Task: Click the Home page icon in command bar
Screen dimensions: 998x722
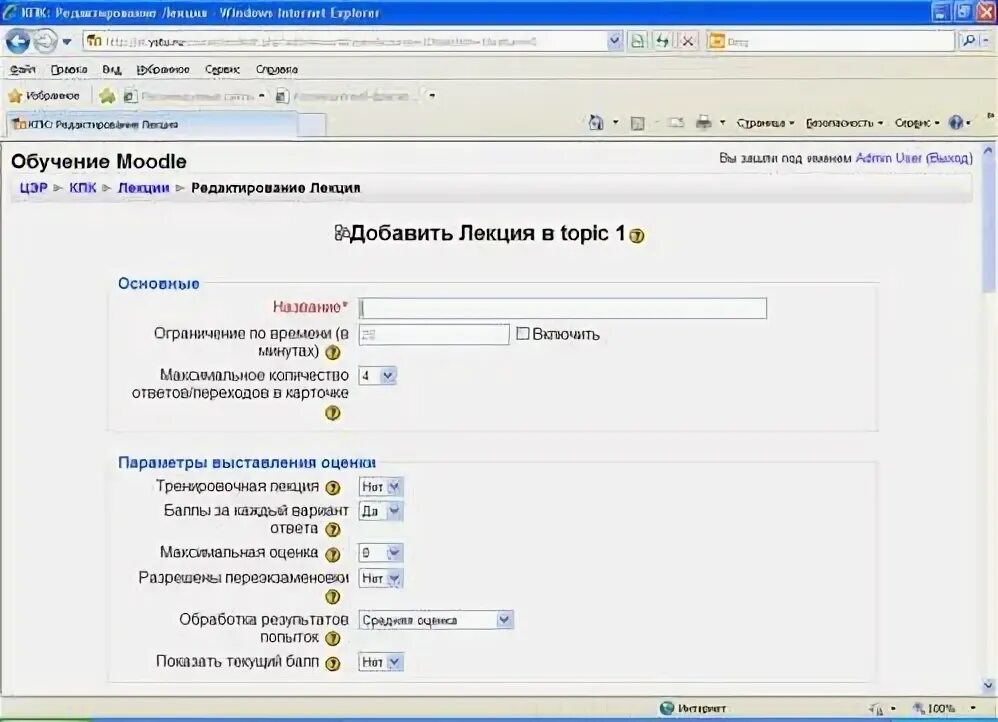Action: click(x=596, y=123)
